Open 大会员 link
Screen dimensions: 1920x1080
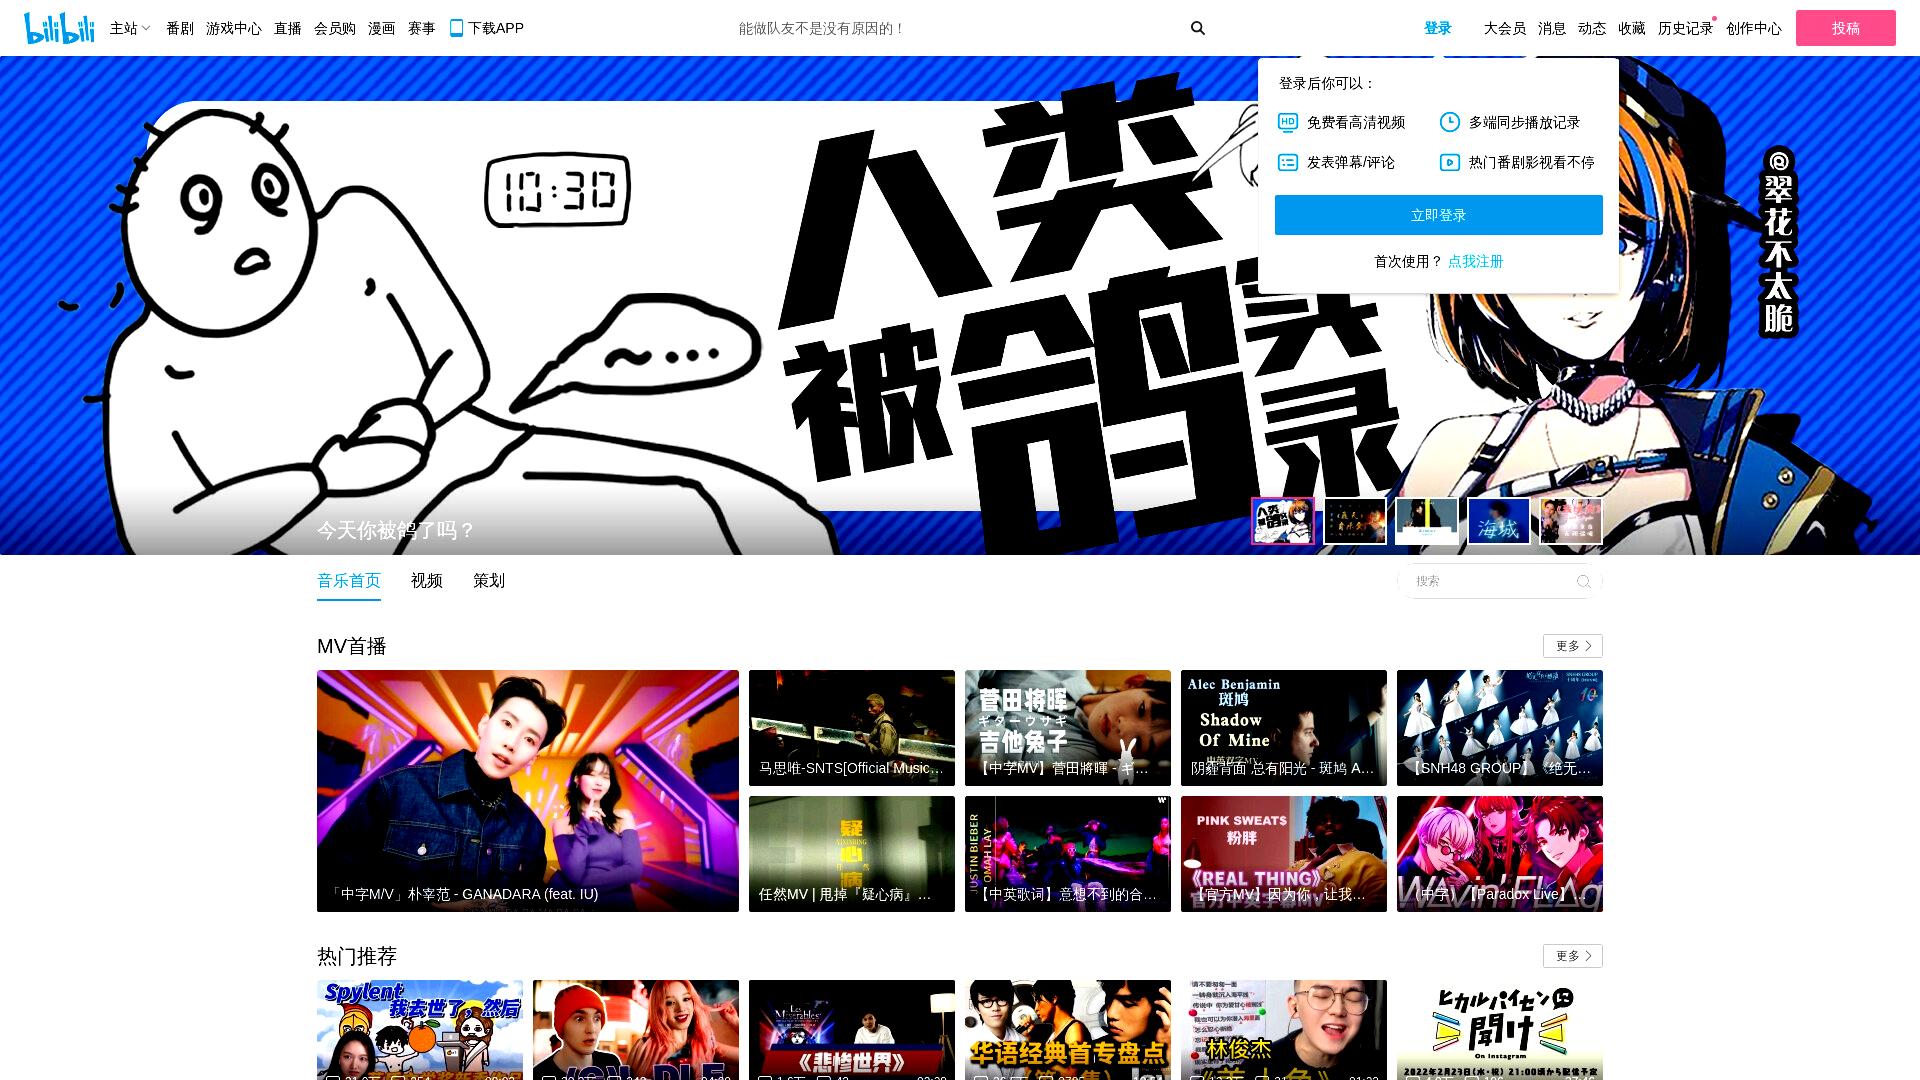coord(1505,28)
